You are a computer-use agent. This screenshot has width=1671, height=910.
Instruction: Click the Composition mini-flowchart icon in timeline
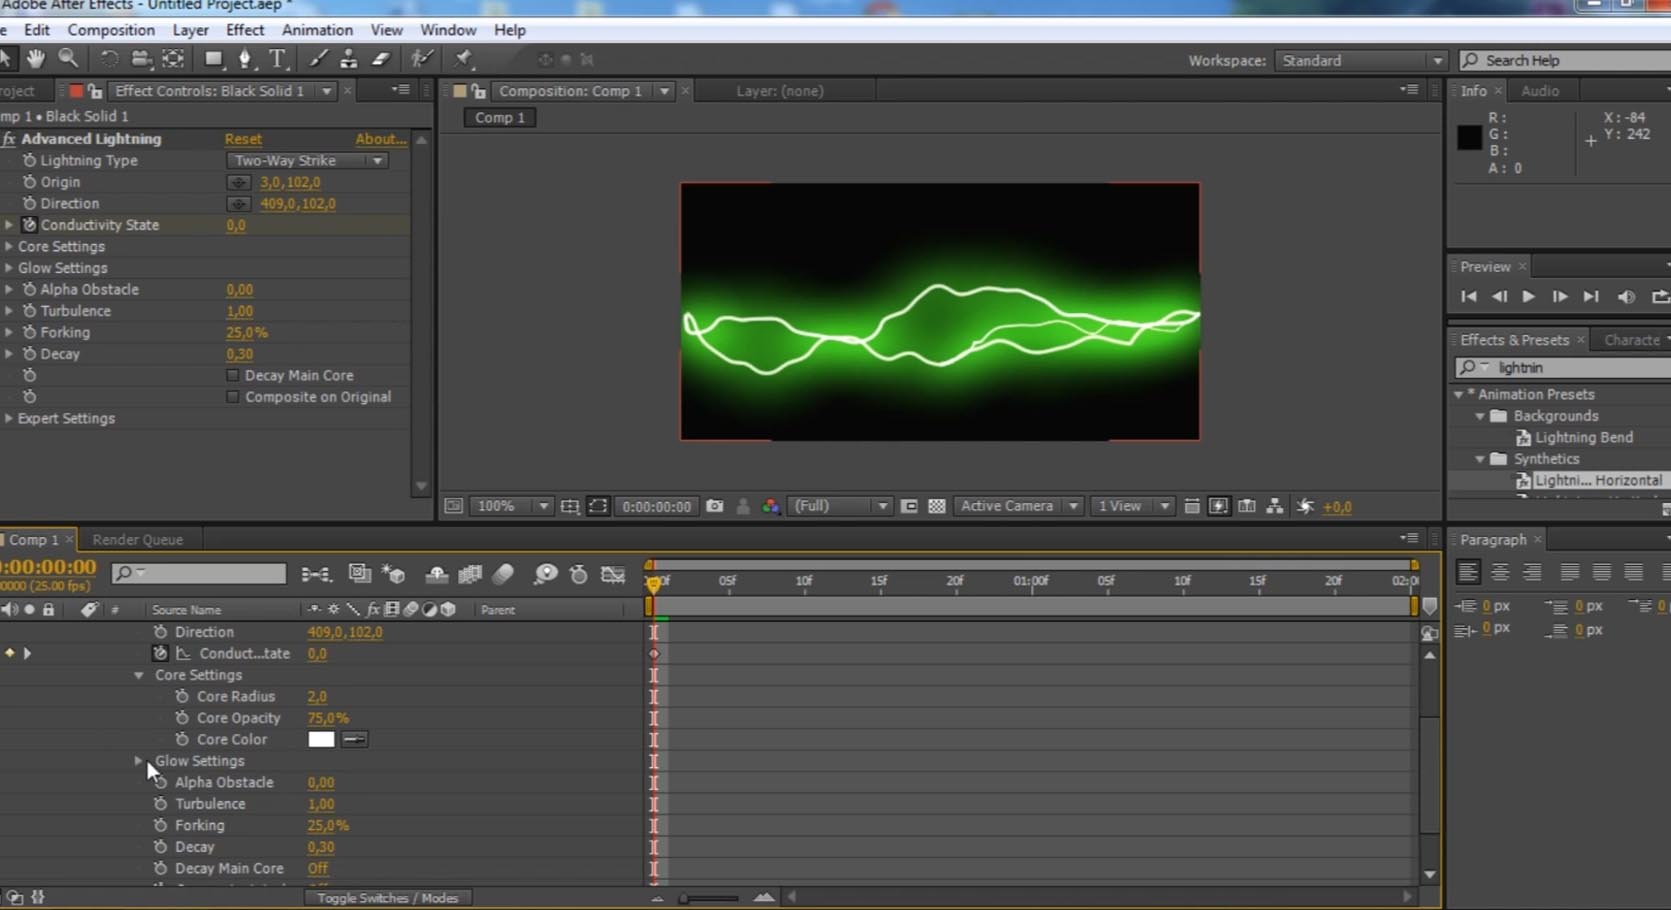click(x=316, y=574)
